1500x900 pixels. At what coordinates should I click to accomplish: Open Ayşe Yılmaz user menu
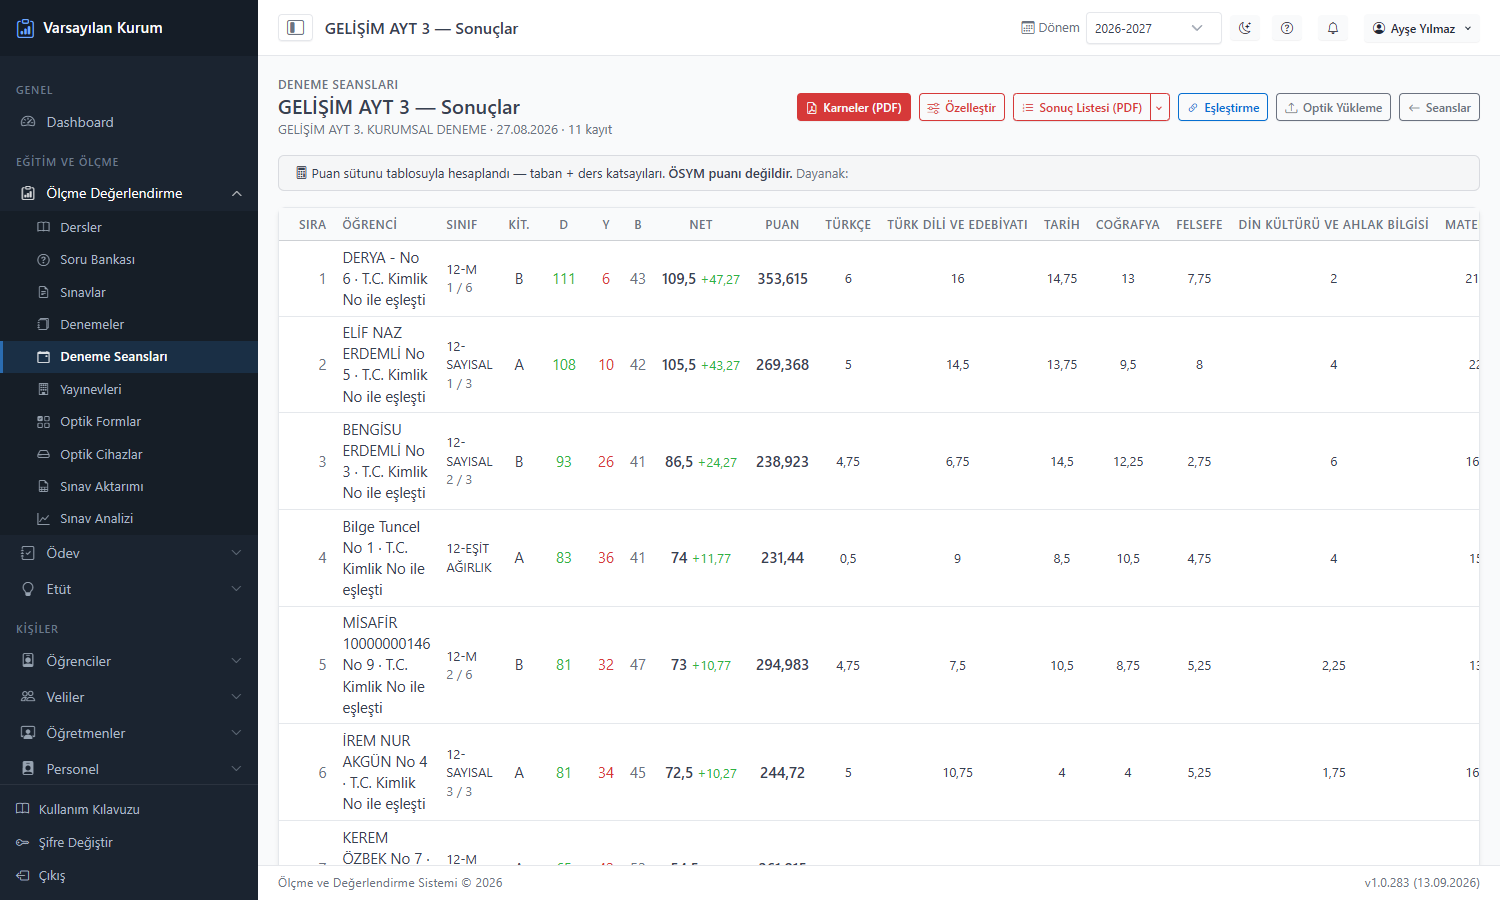click(x=1422, y=28)
